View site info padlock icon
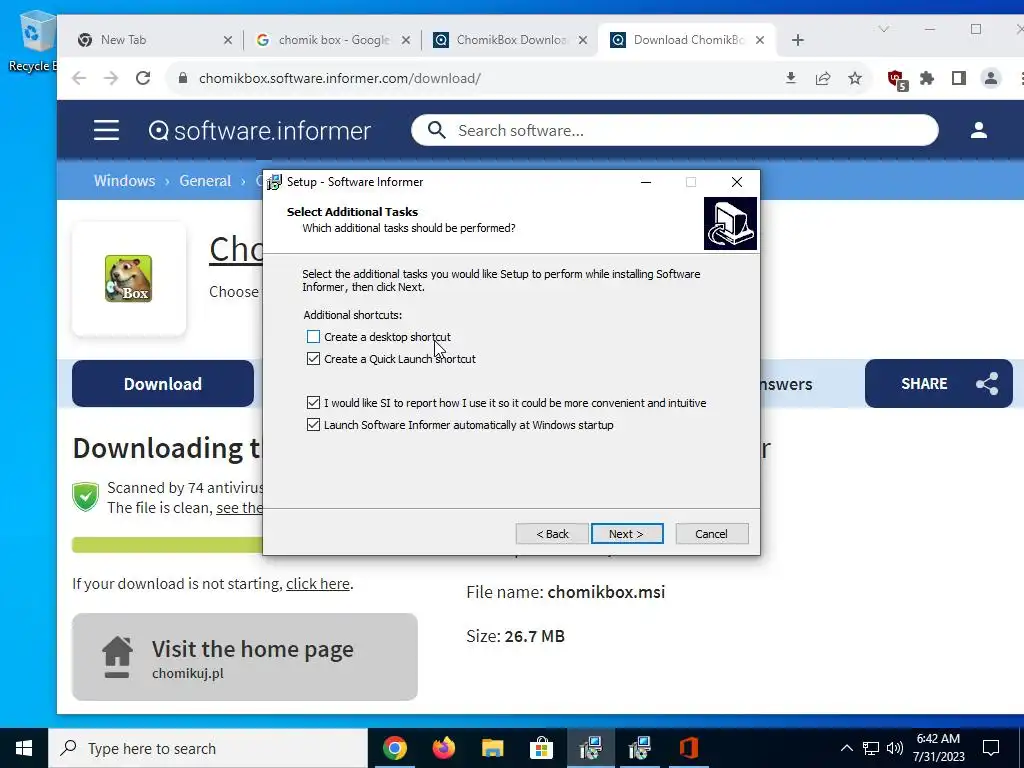This screenshot has height=768, width=1024. tap(183, 78)
